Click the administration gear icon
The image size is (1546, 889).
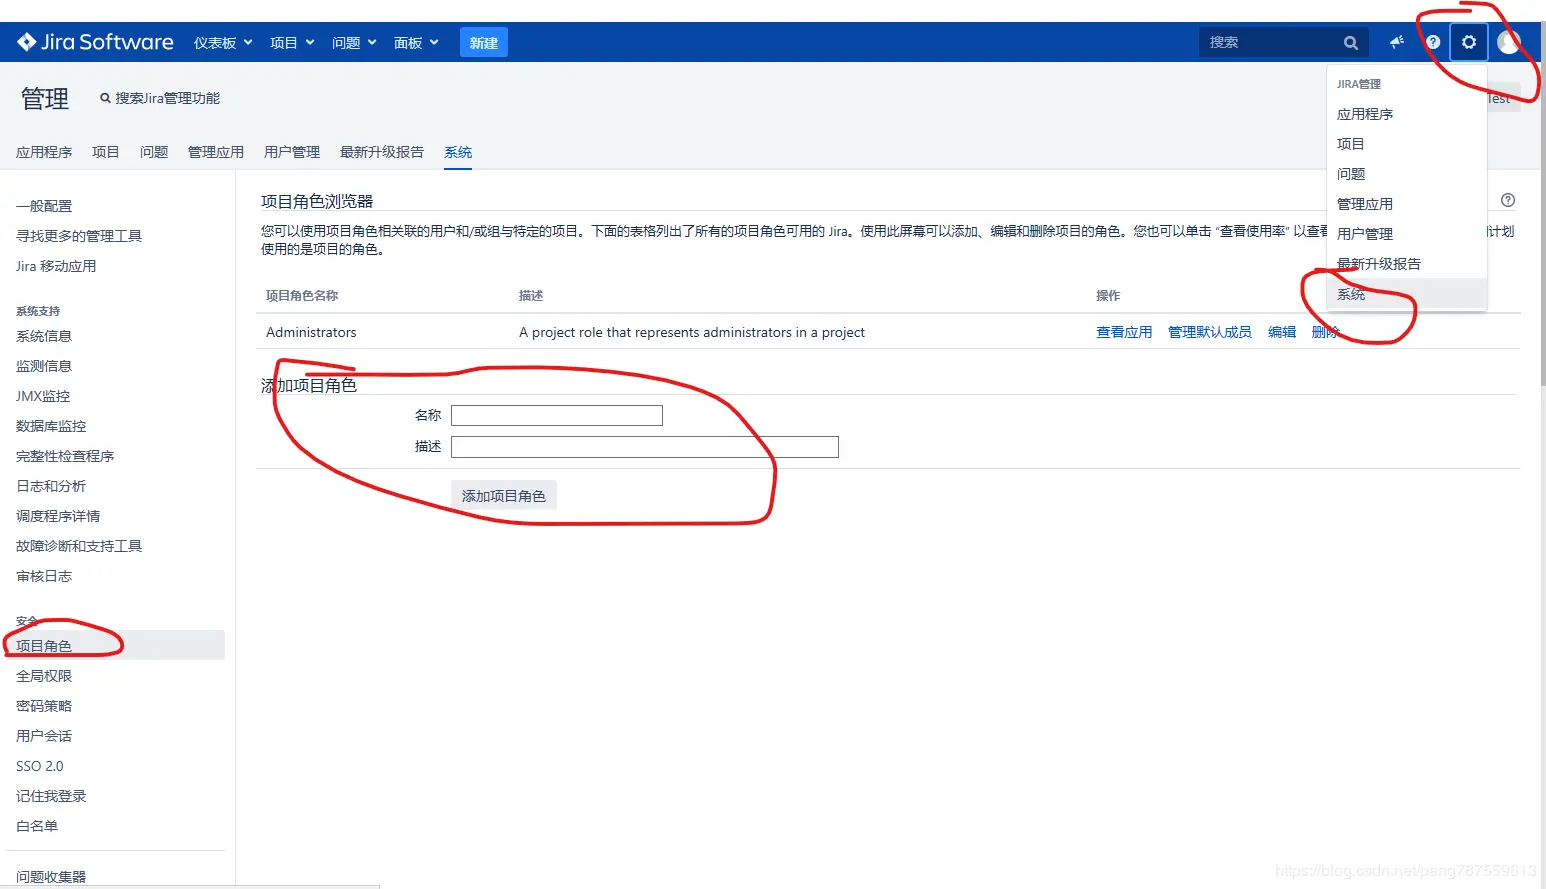(1468, 42)
